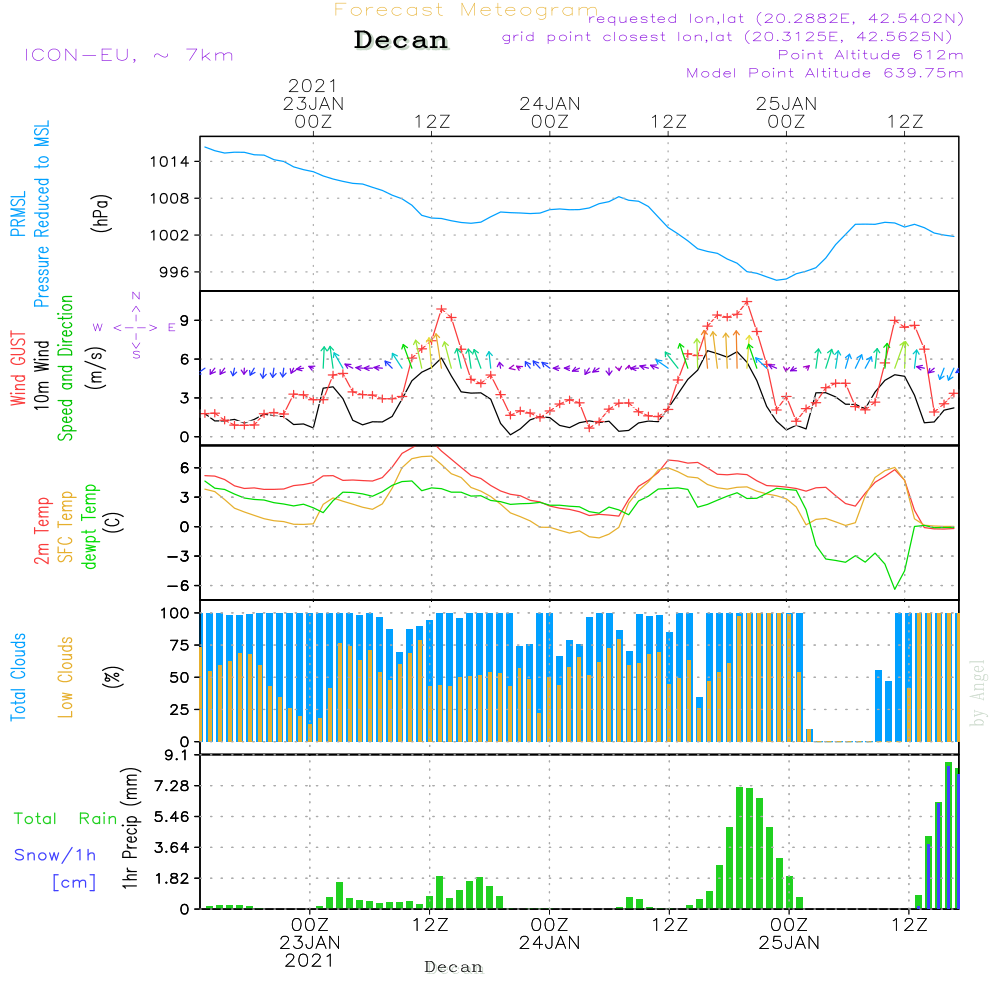This screenshot has width=1000, height=1000.
Task: Click the bottom axis '00Z 23JAN 2021' label
Action: point(310,943)
